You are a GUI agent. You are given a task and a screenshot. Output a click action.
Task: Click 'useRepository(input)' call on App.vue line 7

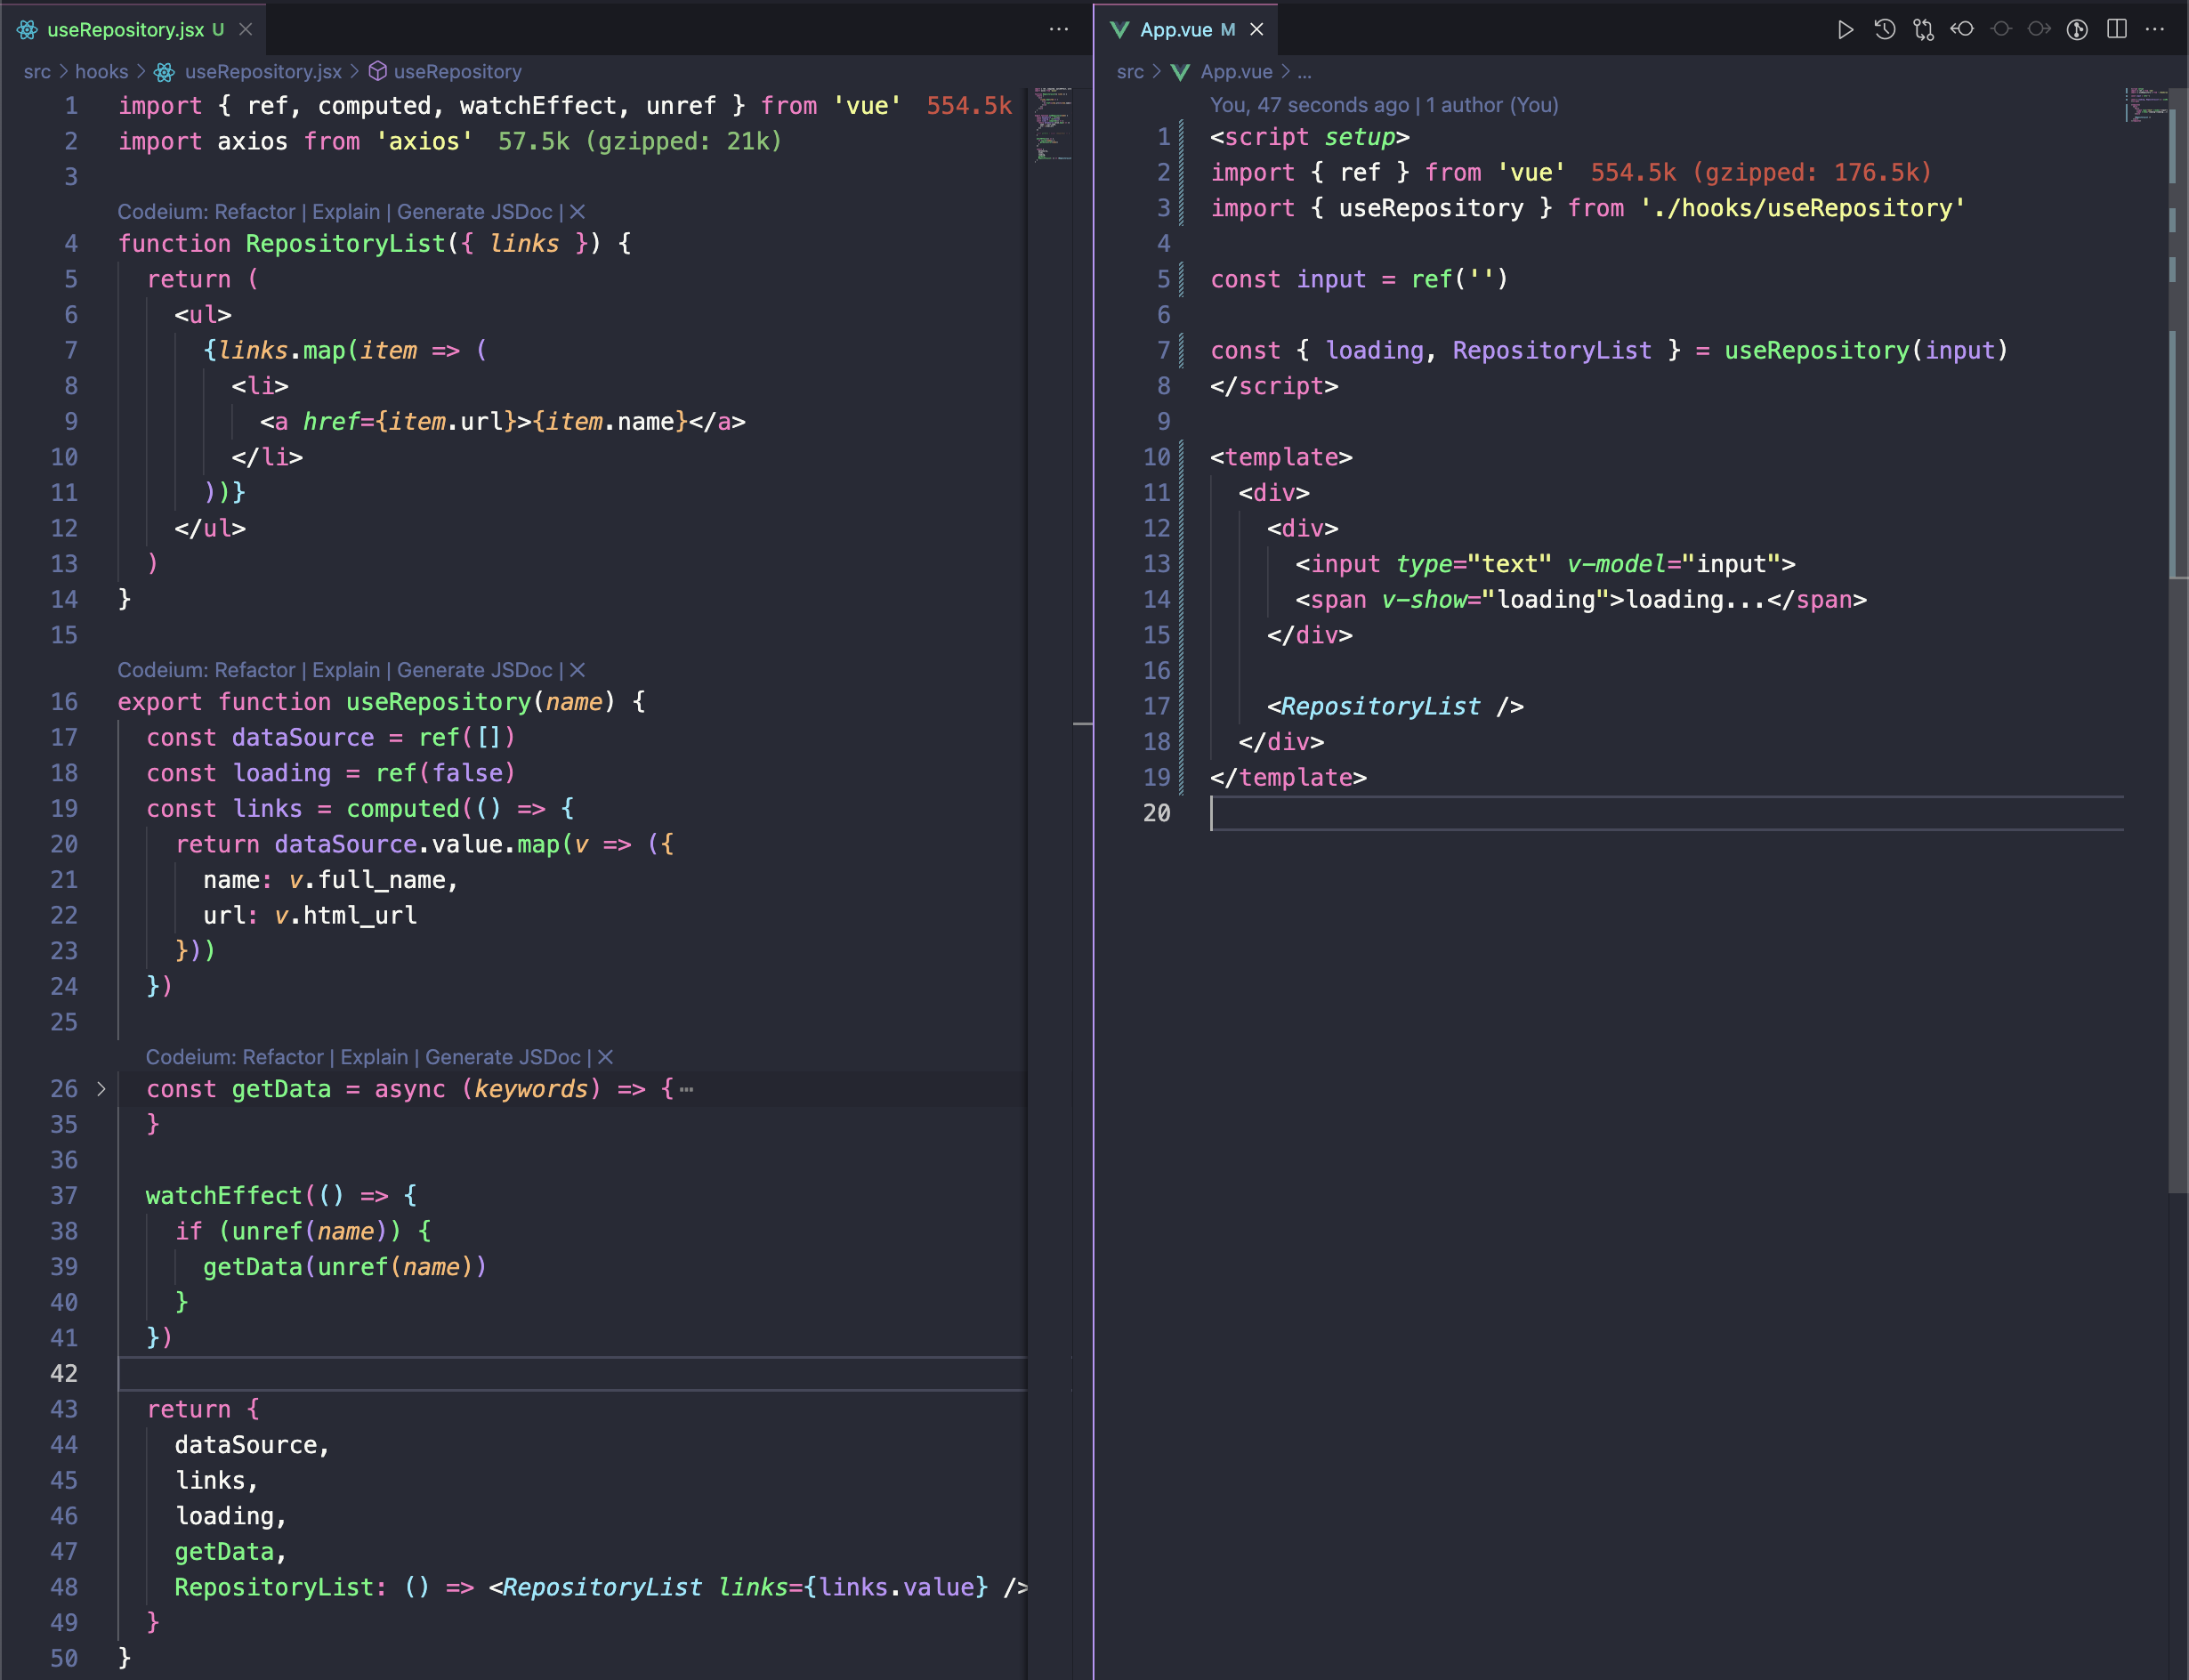click(1866, 350)
